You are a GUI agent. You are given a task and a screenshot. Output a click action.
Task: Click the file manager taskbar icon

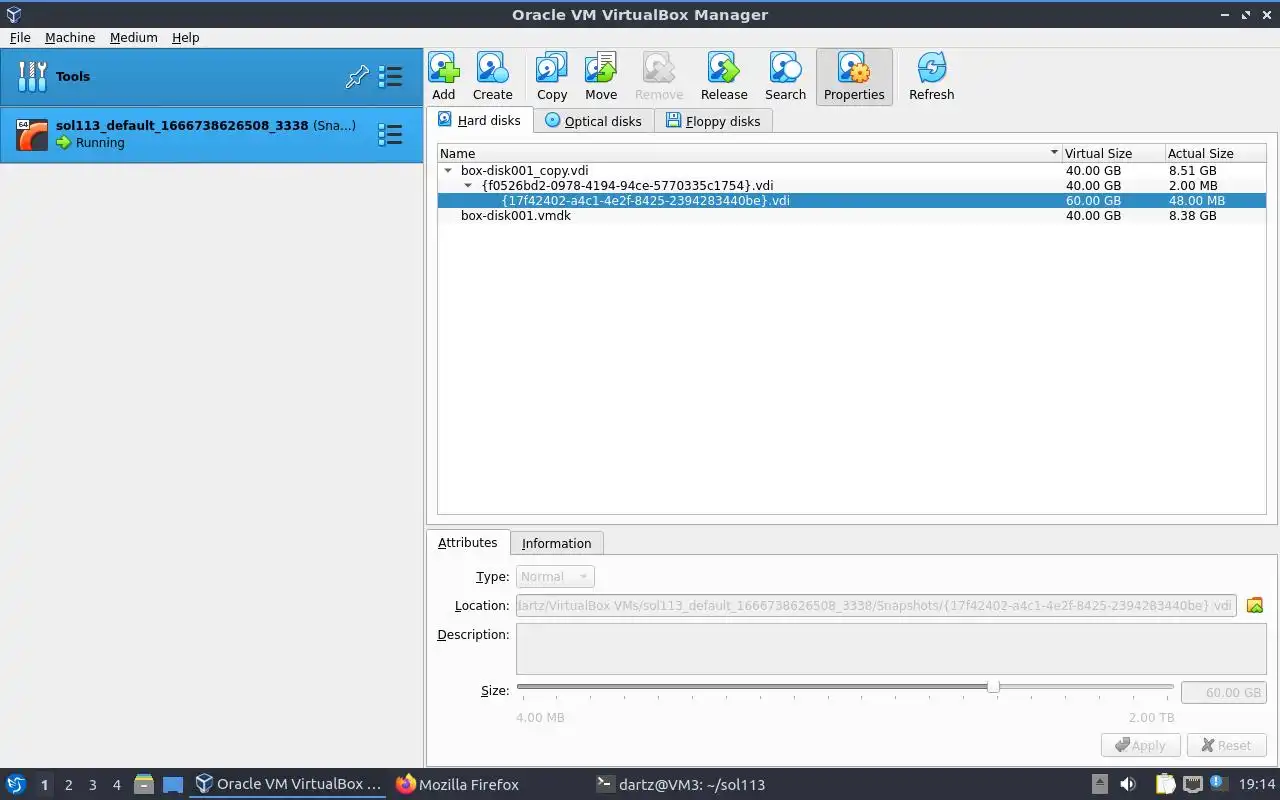pos(144,785)
